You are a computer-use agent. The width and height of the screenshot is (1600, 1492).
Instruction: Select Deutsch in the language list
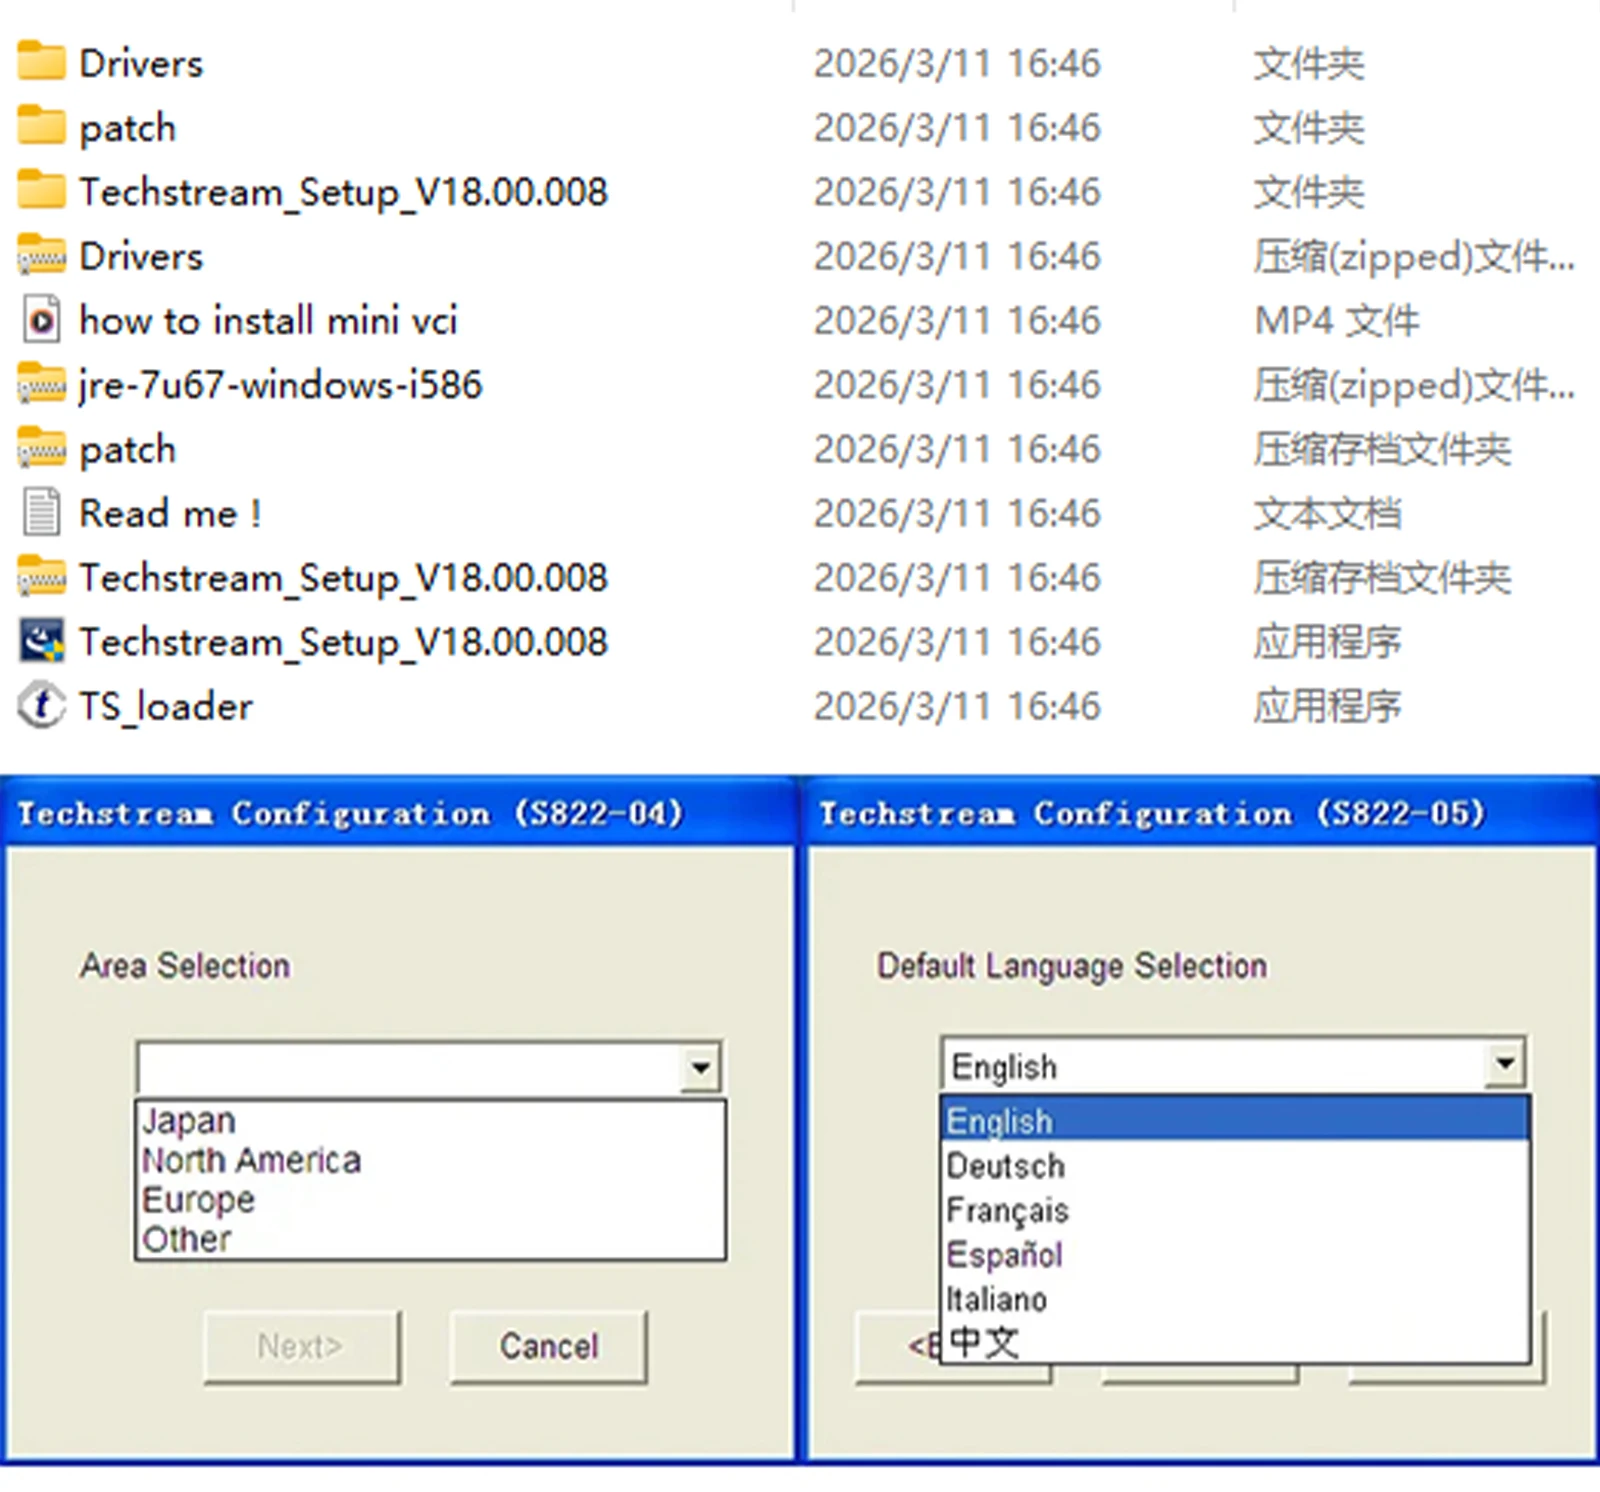click(1235, 1166)
